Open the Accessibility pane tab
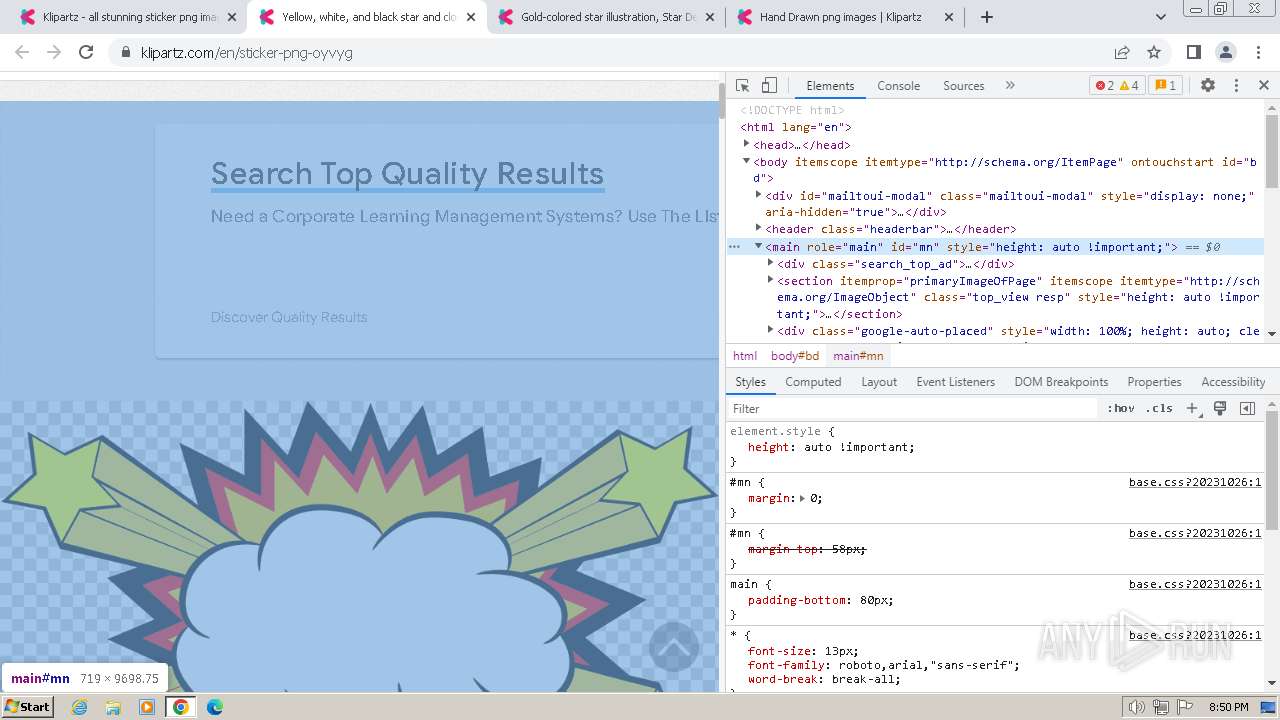 pos(1233,382)
